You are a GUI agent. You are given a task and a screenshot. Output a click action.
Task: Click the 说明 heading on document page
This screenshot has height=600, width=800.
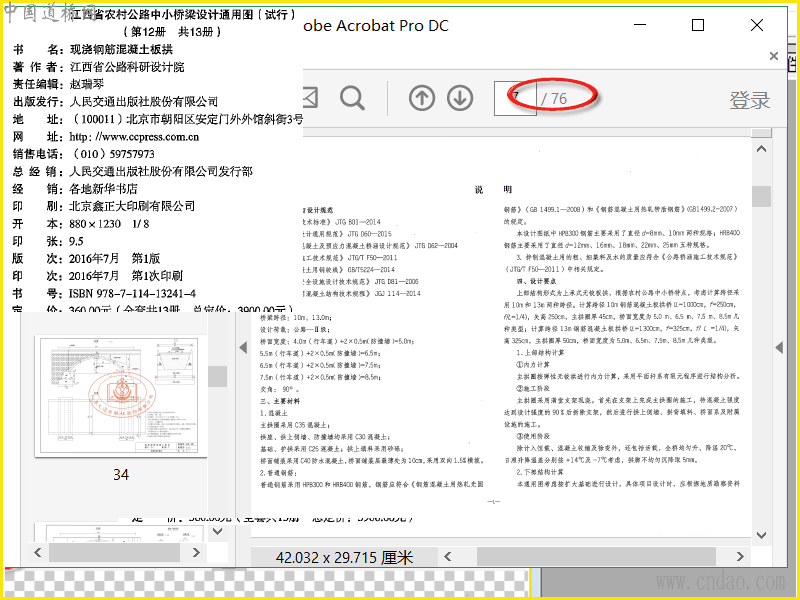point(493,190)
